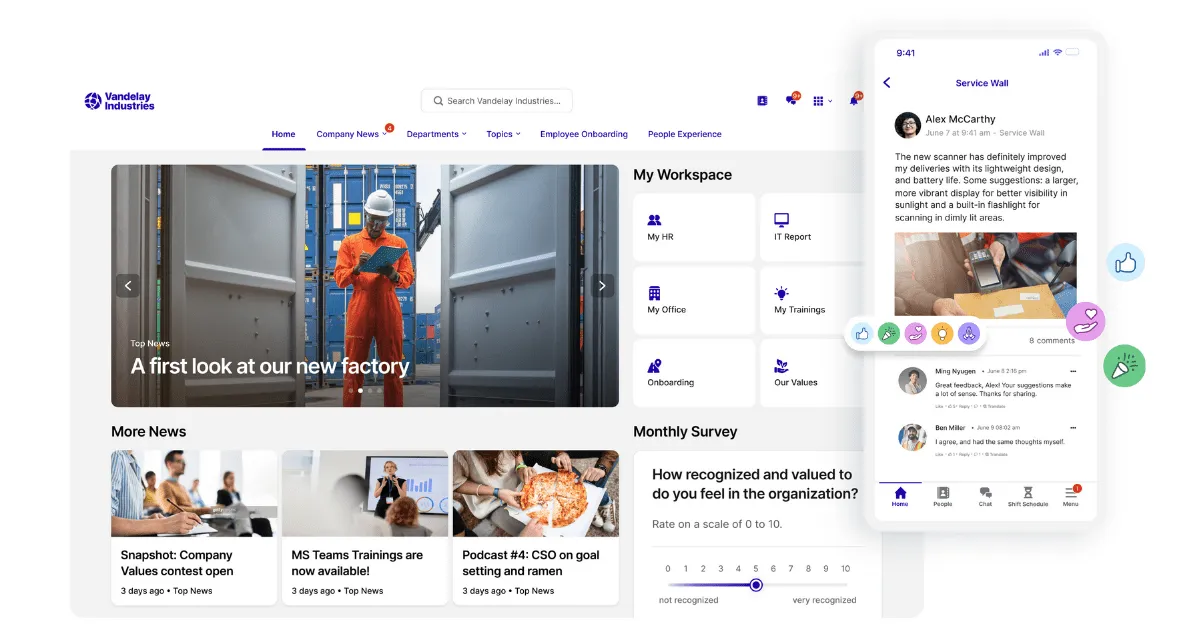Tap the heart-in-hand reaction on the post
Viewport: 1200px width, 630px height.
pos(915,333)
